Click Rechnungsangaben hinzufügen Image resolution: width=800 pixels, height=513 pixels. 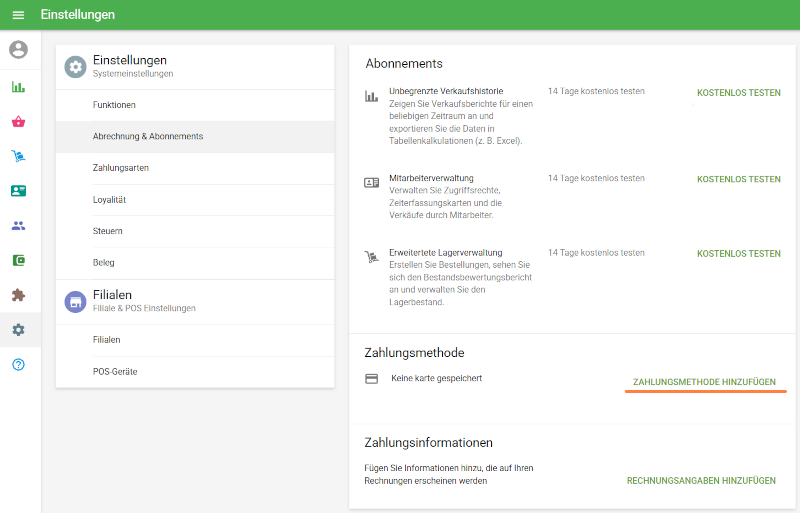tap(701, 481)
